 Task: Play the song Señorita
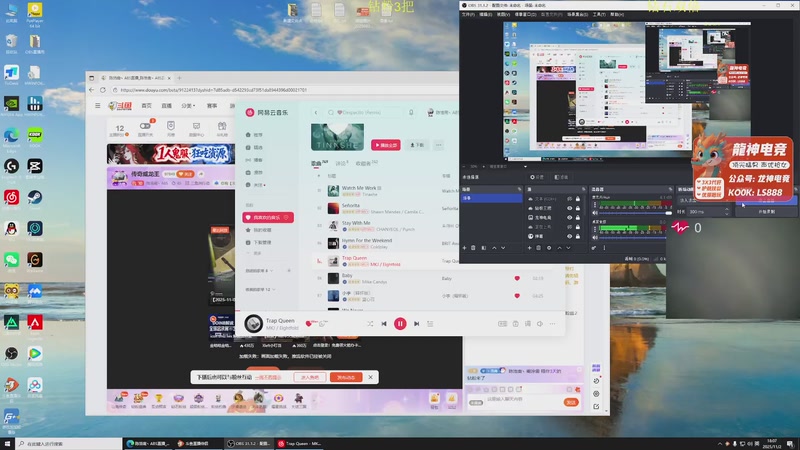tap(351, 205)
